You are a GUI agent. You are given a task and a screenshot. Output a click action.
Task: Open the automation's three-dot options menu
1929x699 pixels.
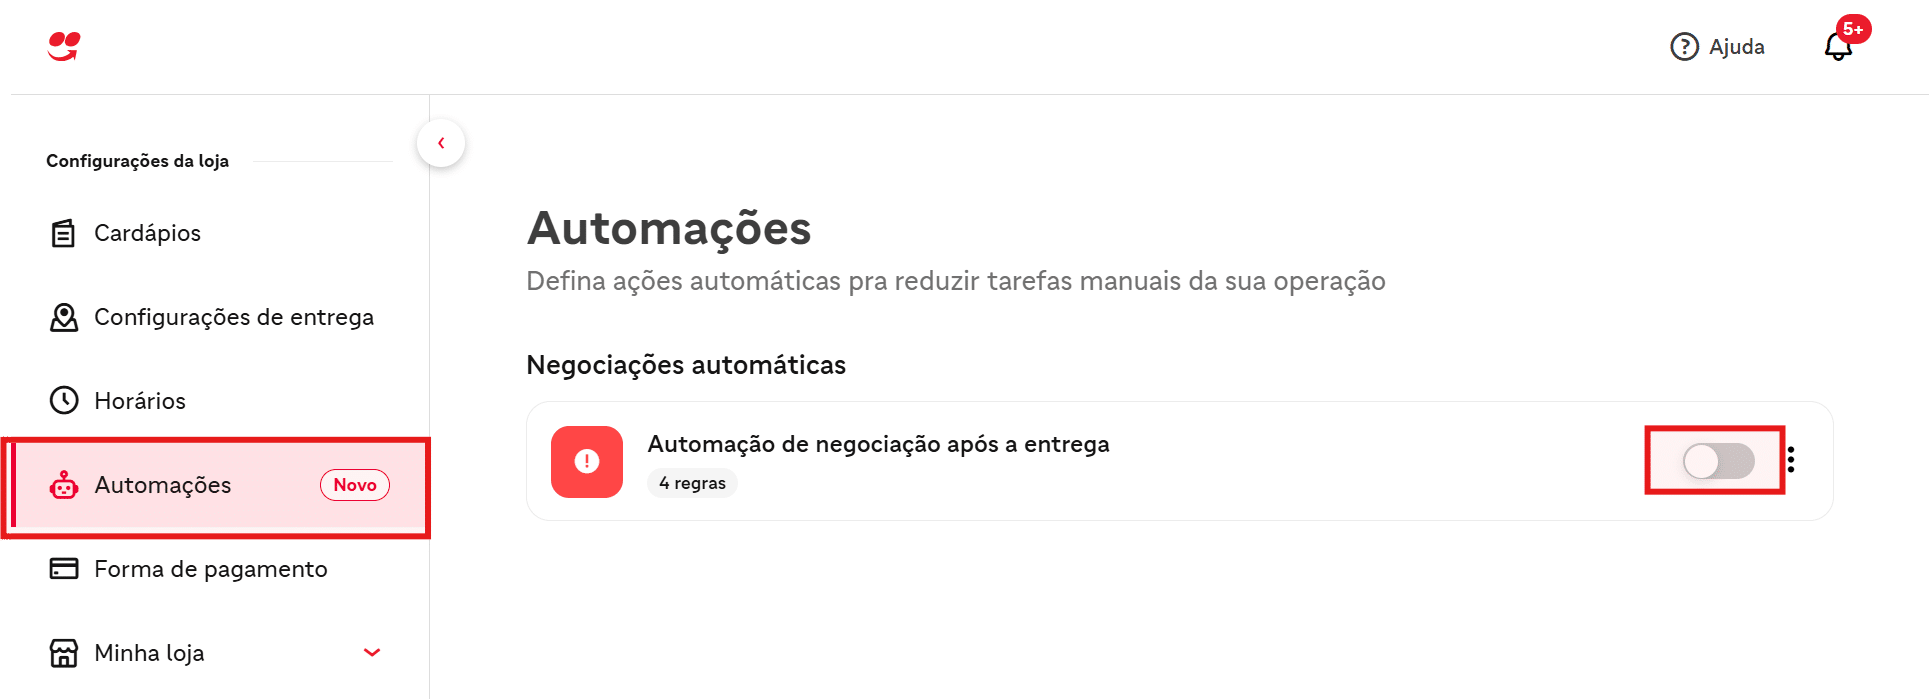click(1791, 460)
